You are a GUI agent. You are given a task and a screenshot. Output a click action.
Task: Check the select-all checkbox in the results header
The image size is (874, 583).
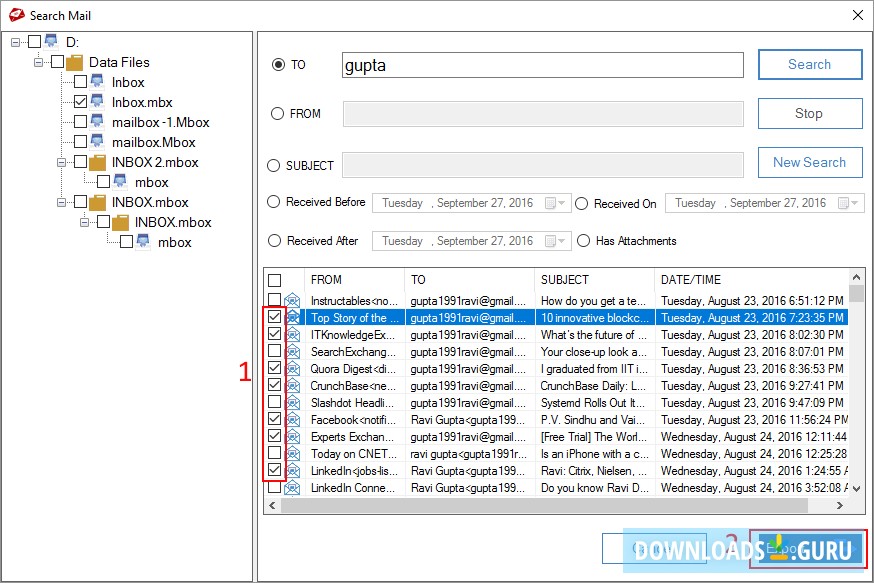272,280
